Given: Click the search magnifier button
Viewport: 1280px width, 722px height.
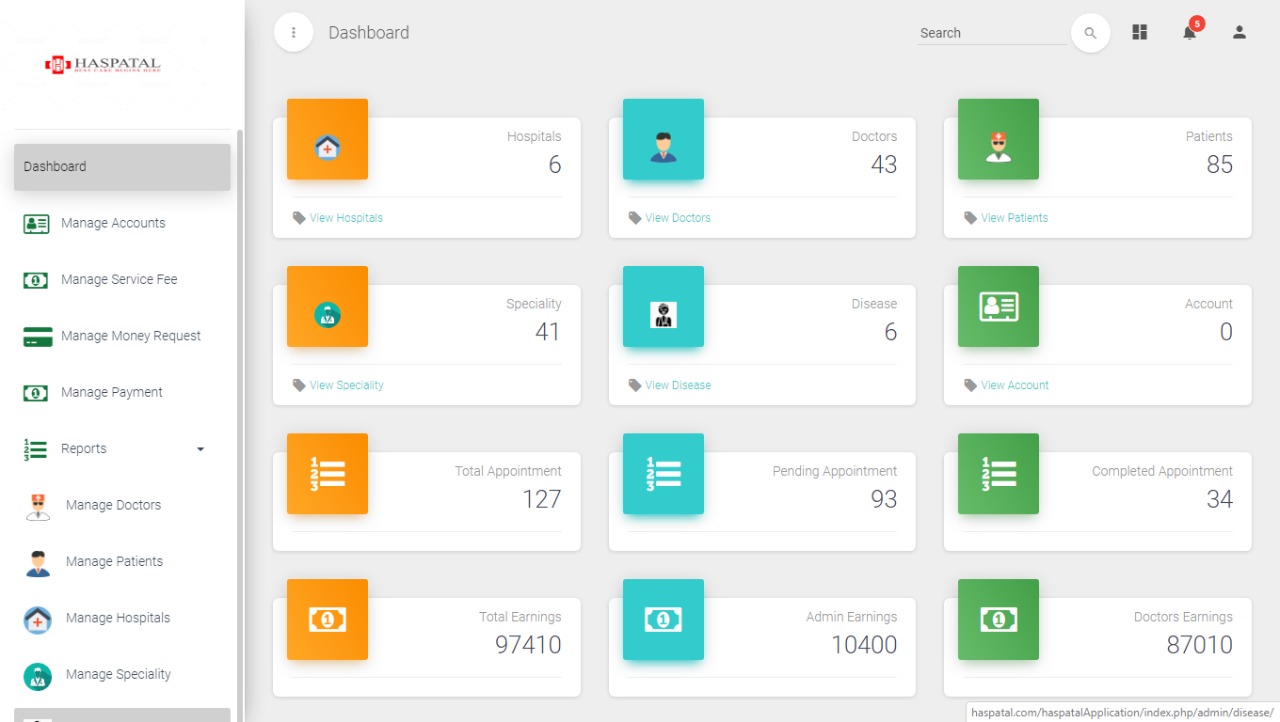Looking at the screenshot, I should (x=1090, y=32).
